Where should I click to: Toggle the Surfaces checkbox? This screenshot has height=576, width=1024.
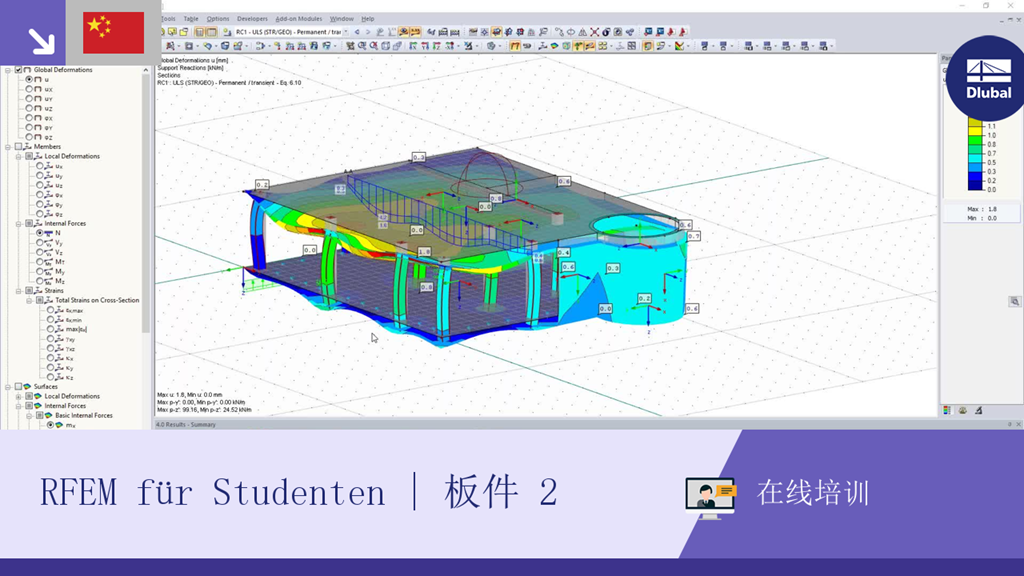point(18,387)
